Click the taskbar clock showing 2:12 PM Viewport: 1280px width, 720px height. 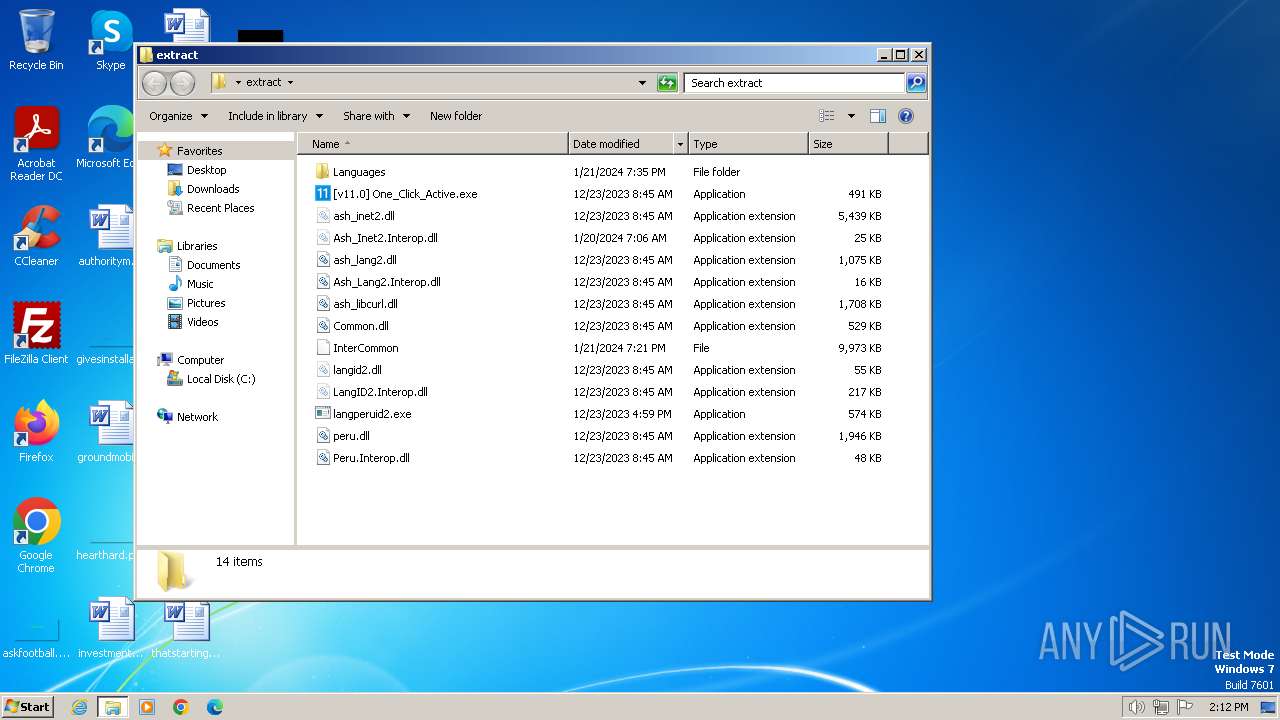click(1228, 707)
